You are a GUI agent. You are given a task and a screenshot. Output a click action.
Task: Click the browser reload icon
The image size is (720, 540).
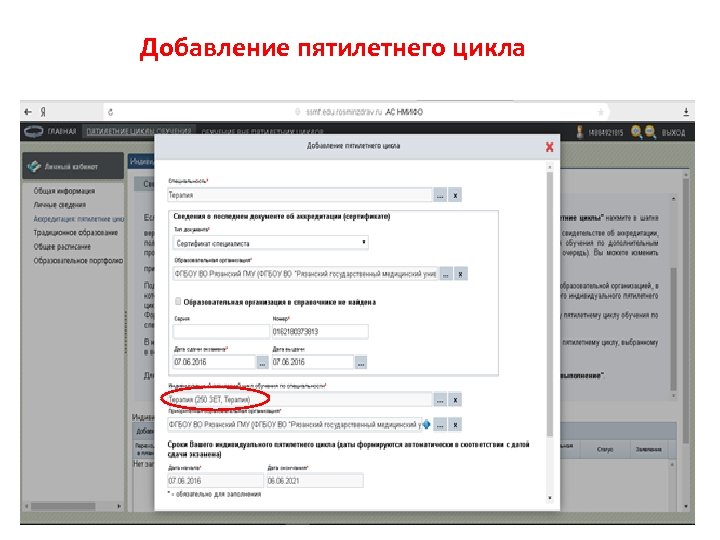(111, 112)
